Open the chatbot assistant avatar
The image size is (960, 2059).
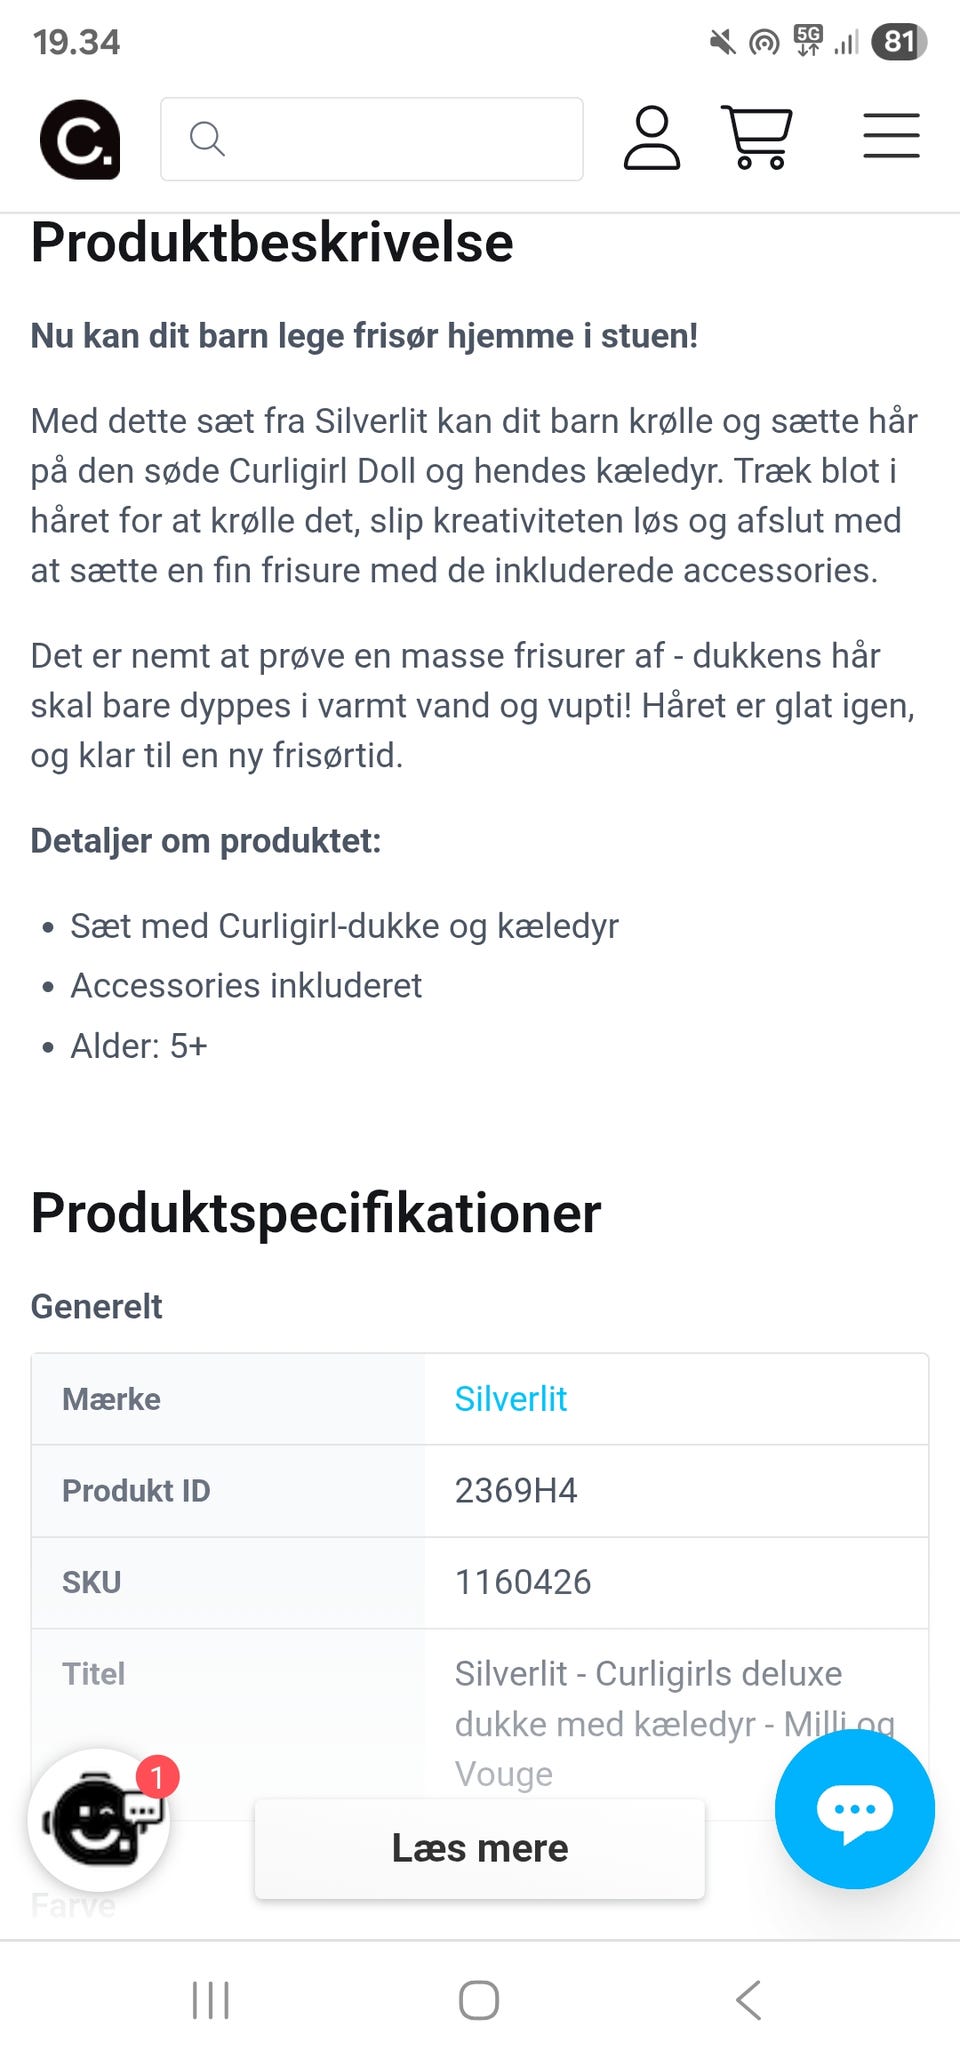point(97,1822)
